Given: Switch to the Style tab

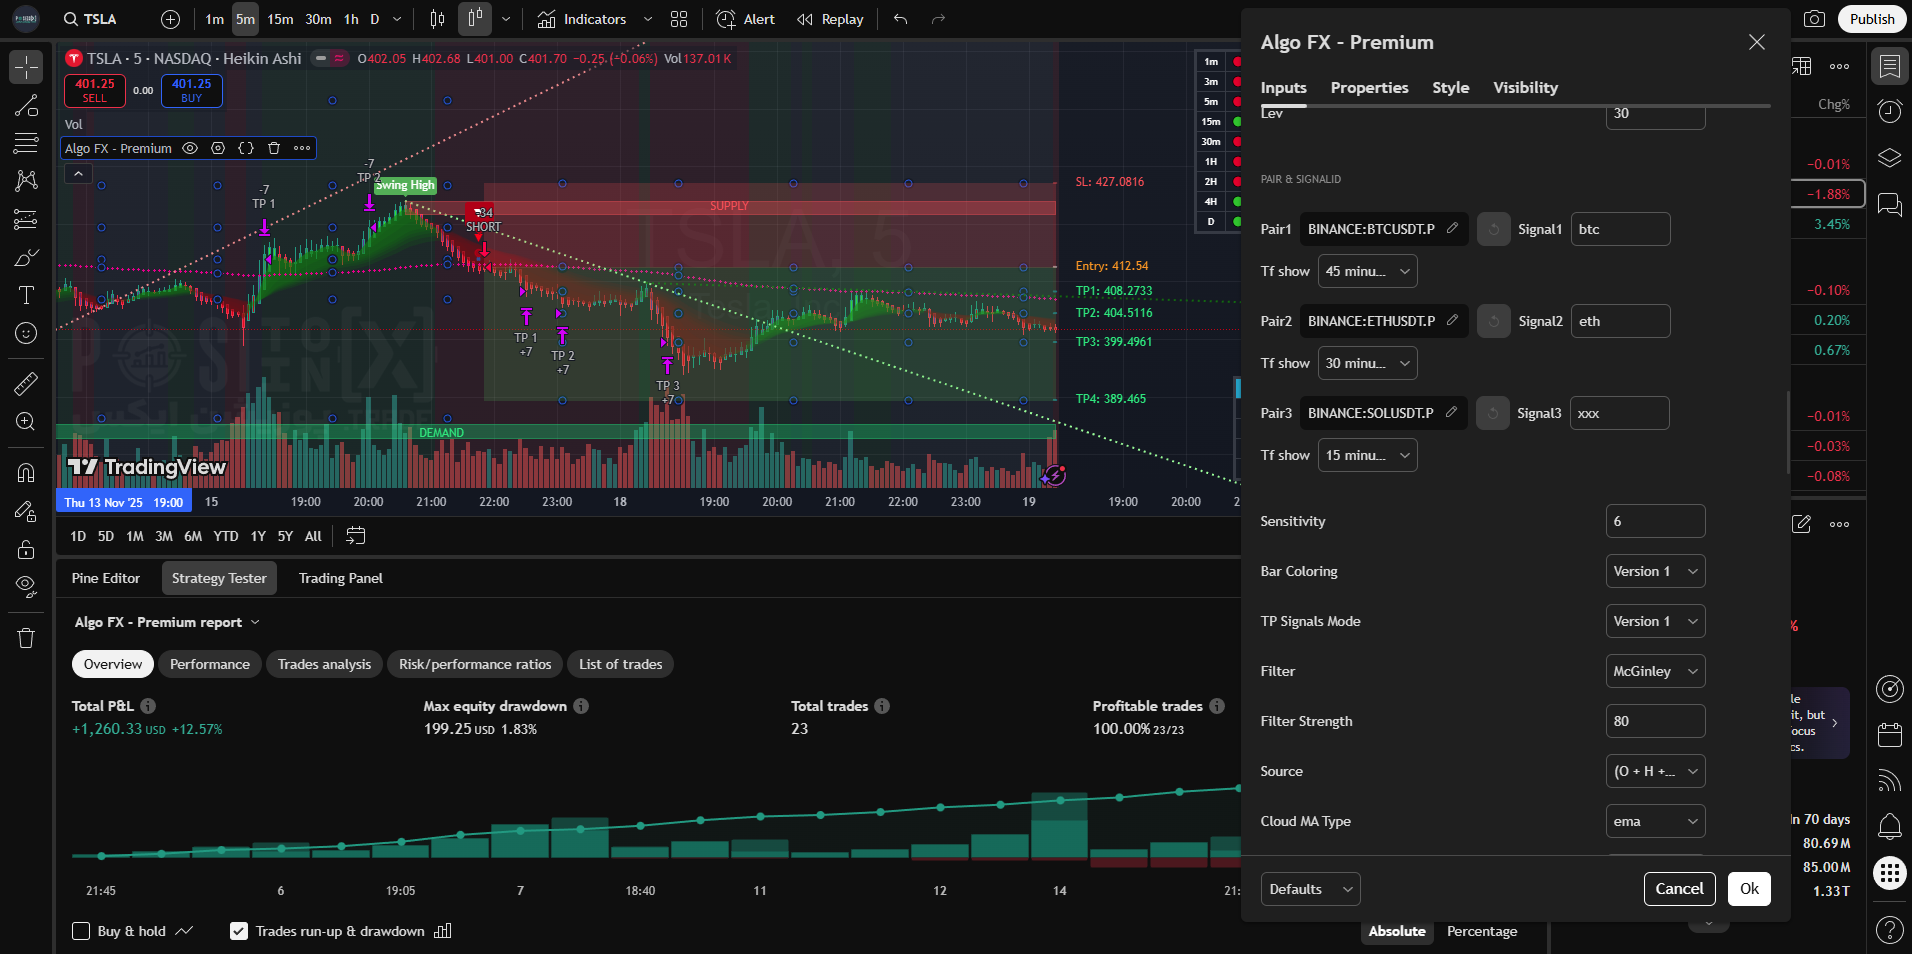Looking at the screenshot, I should pyautogui.click(x=1450, y=88).
